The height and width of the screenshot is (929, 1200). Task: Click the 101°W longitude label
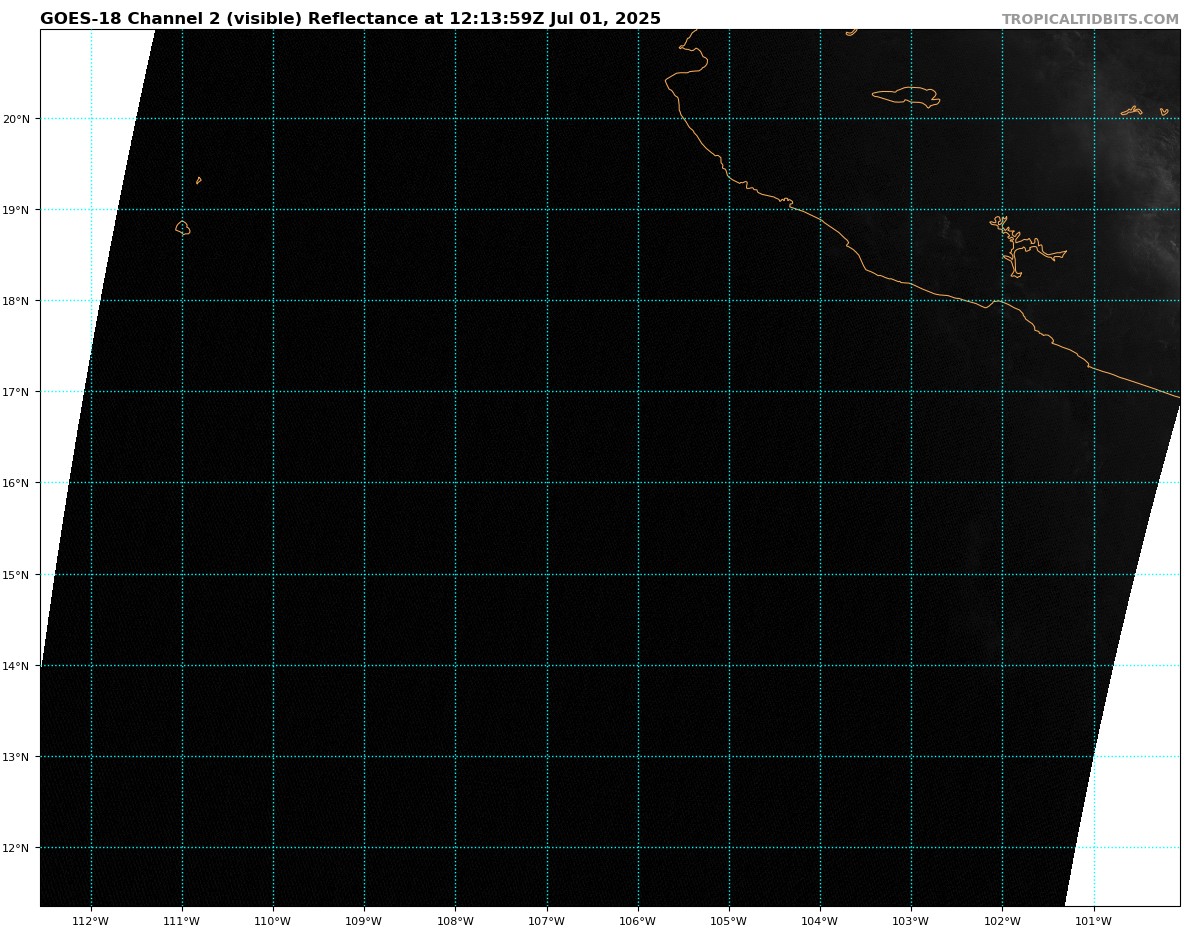[1094, 921]
